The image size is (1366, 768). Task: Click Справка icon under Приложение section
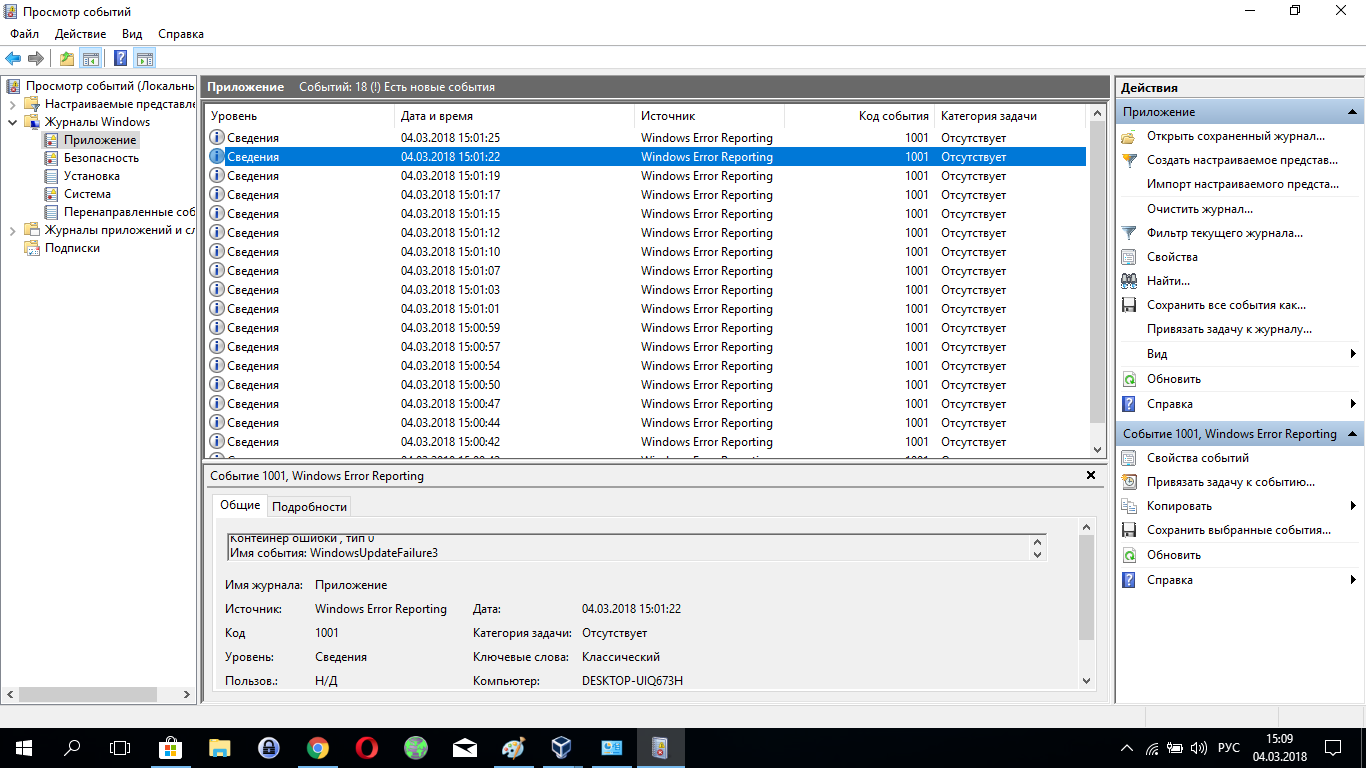pos(1129,404)
